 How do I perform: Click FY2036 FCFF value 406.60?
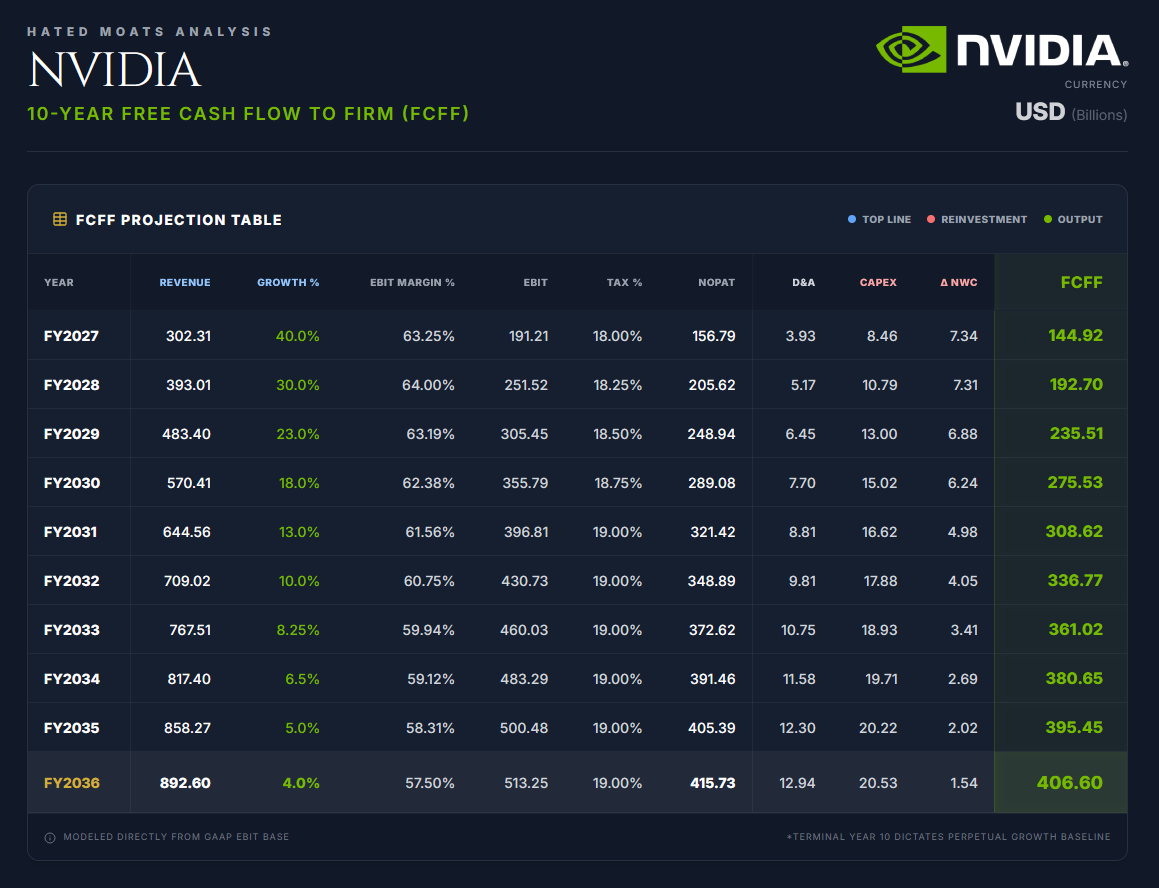click(x=1070, y=783)
